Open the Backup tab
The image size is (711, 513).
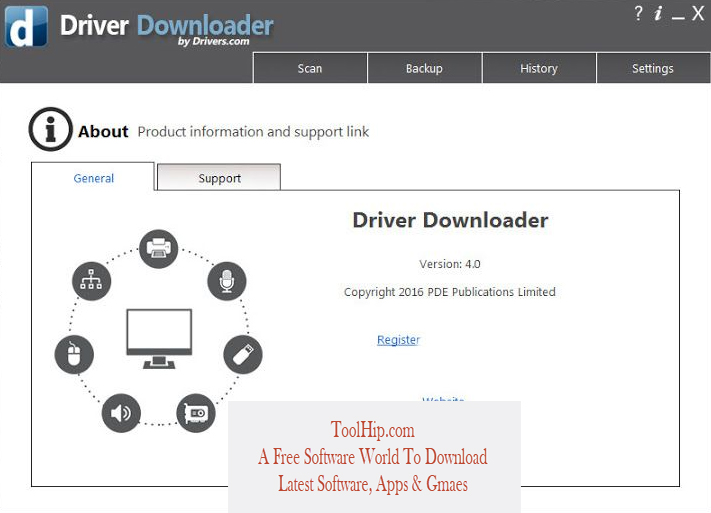coord(424,68)
